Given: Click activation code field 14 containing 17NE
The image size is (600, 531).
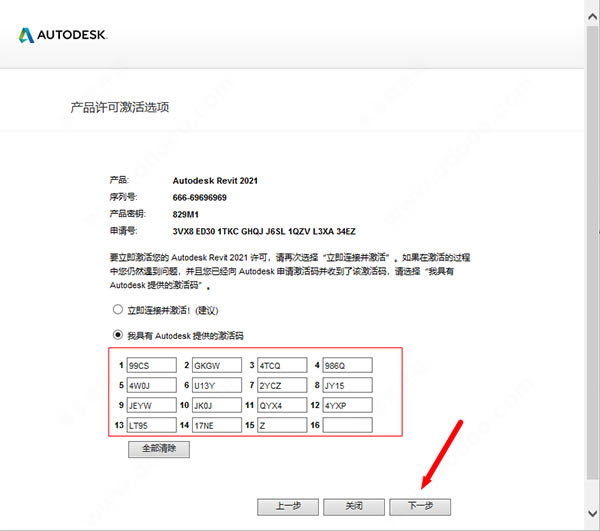Looking at the screenshot, I should [217, 425].
